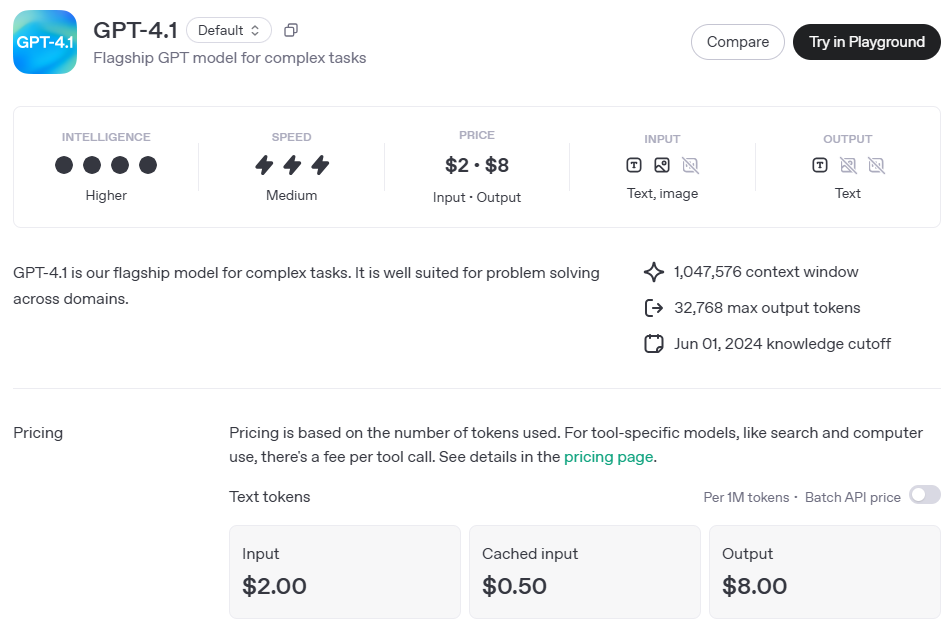Click the unsupported audio output icon
Screen dimensions: 946x623
point(876,165)
